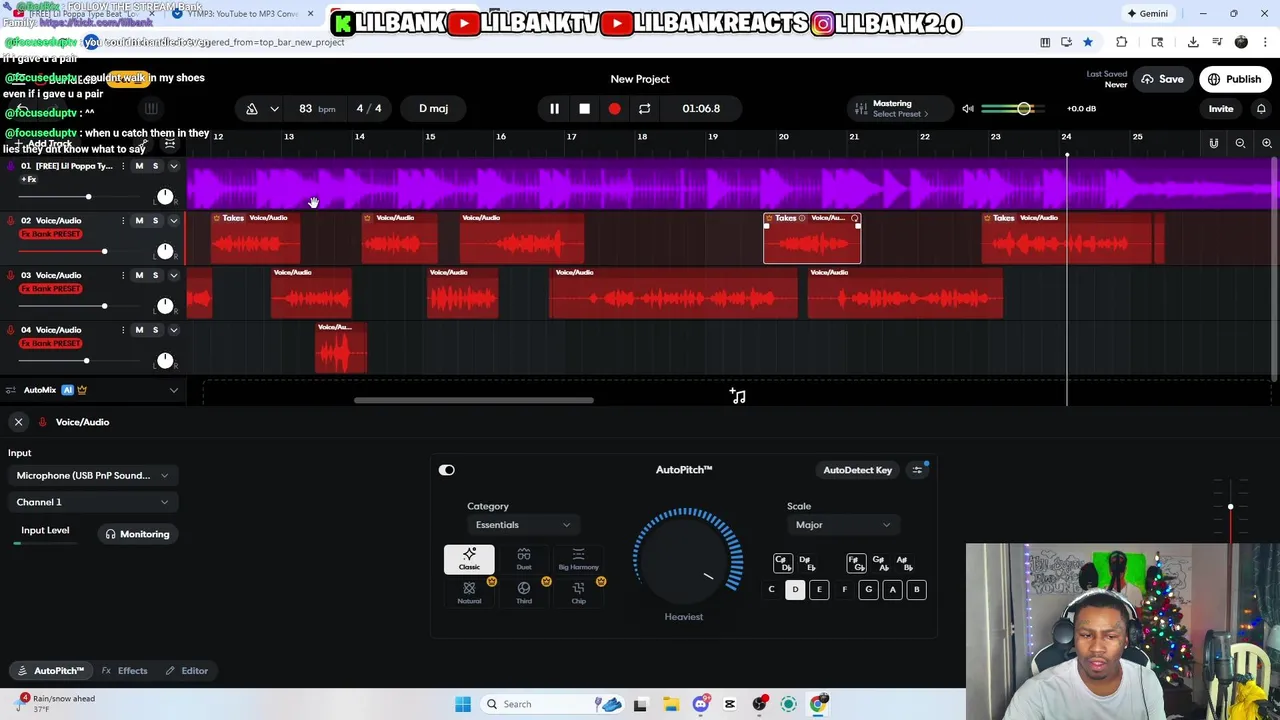This screenshot has height=720, width=1280.
Task: Click the Publish button
Action: point(1235,79)
